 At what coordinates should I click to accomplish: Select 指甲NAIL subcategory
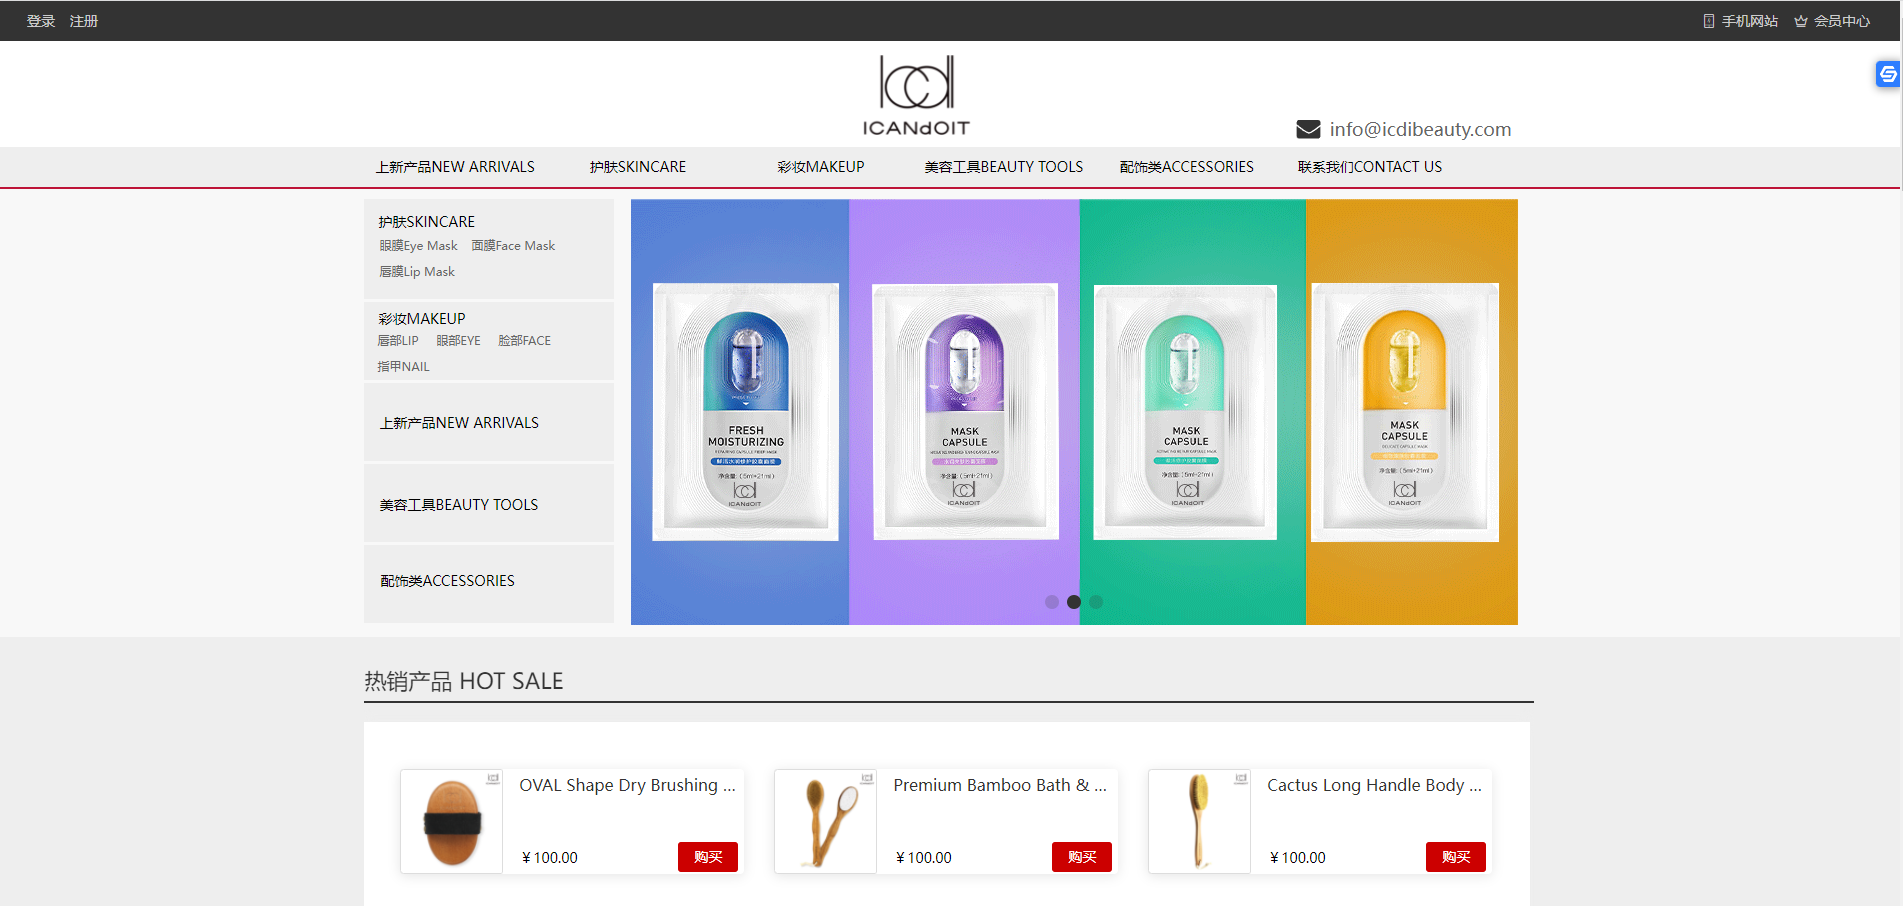[x=404, y=367]
